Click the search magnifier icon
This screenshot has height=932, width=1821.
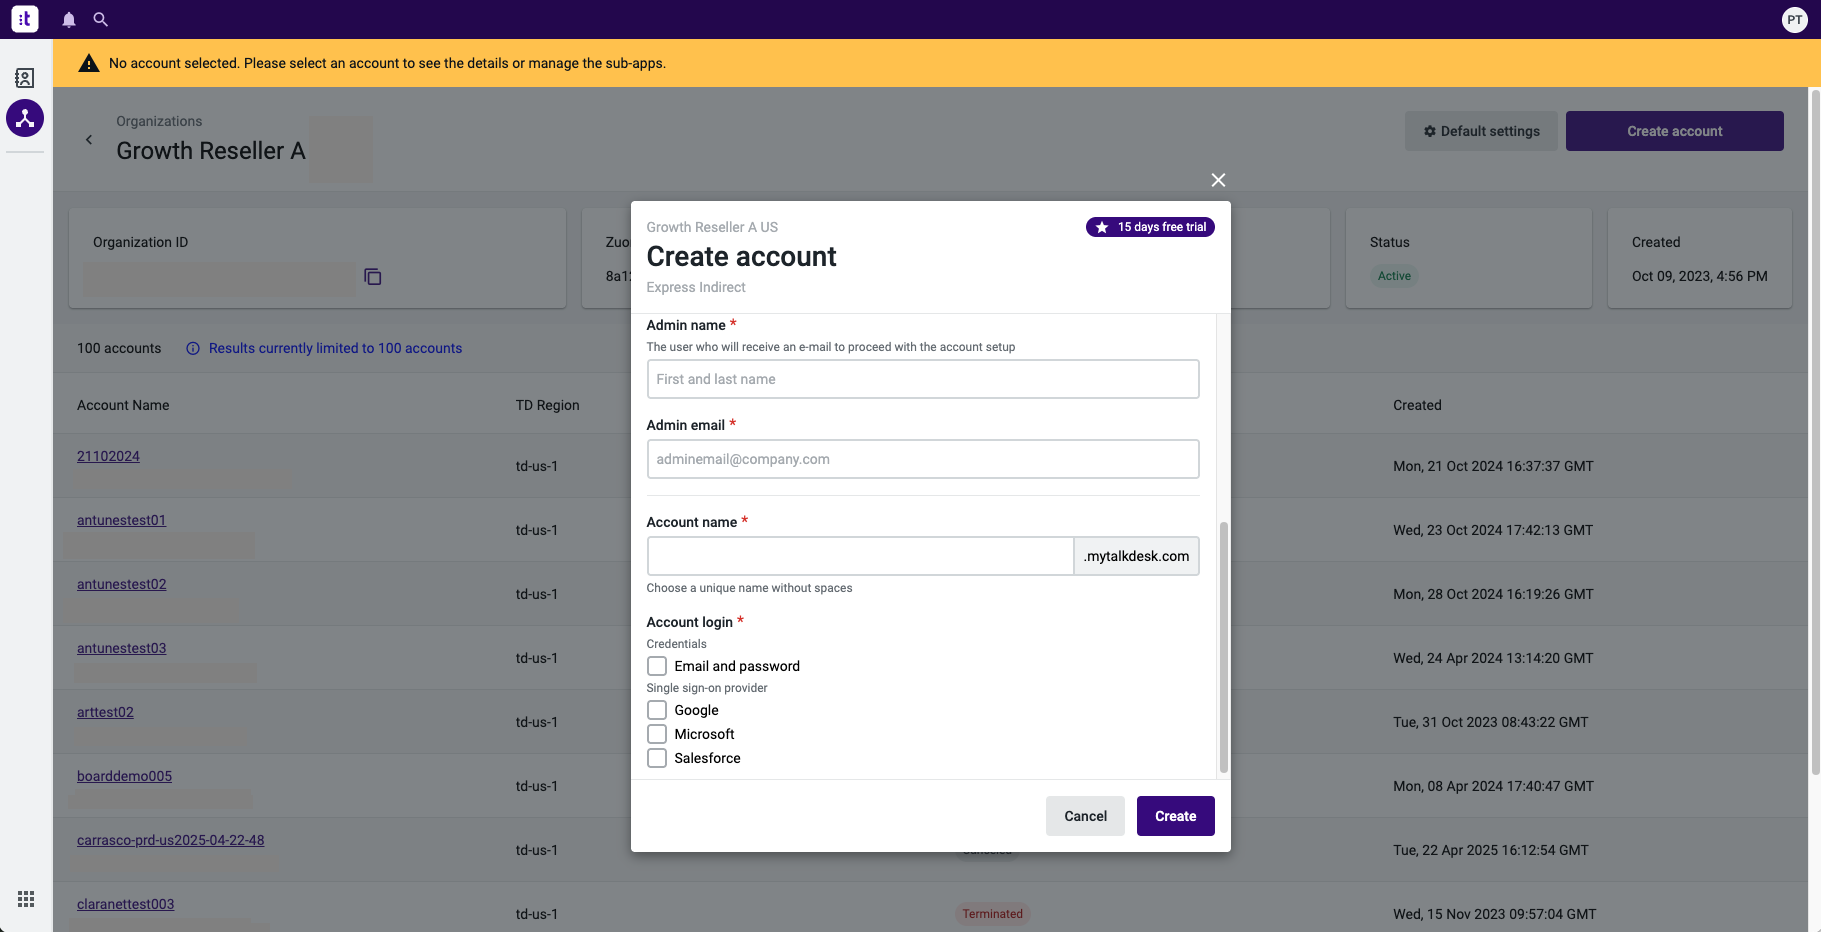(101, 19)
